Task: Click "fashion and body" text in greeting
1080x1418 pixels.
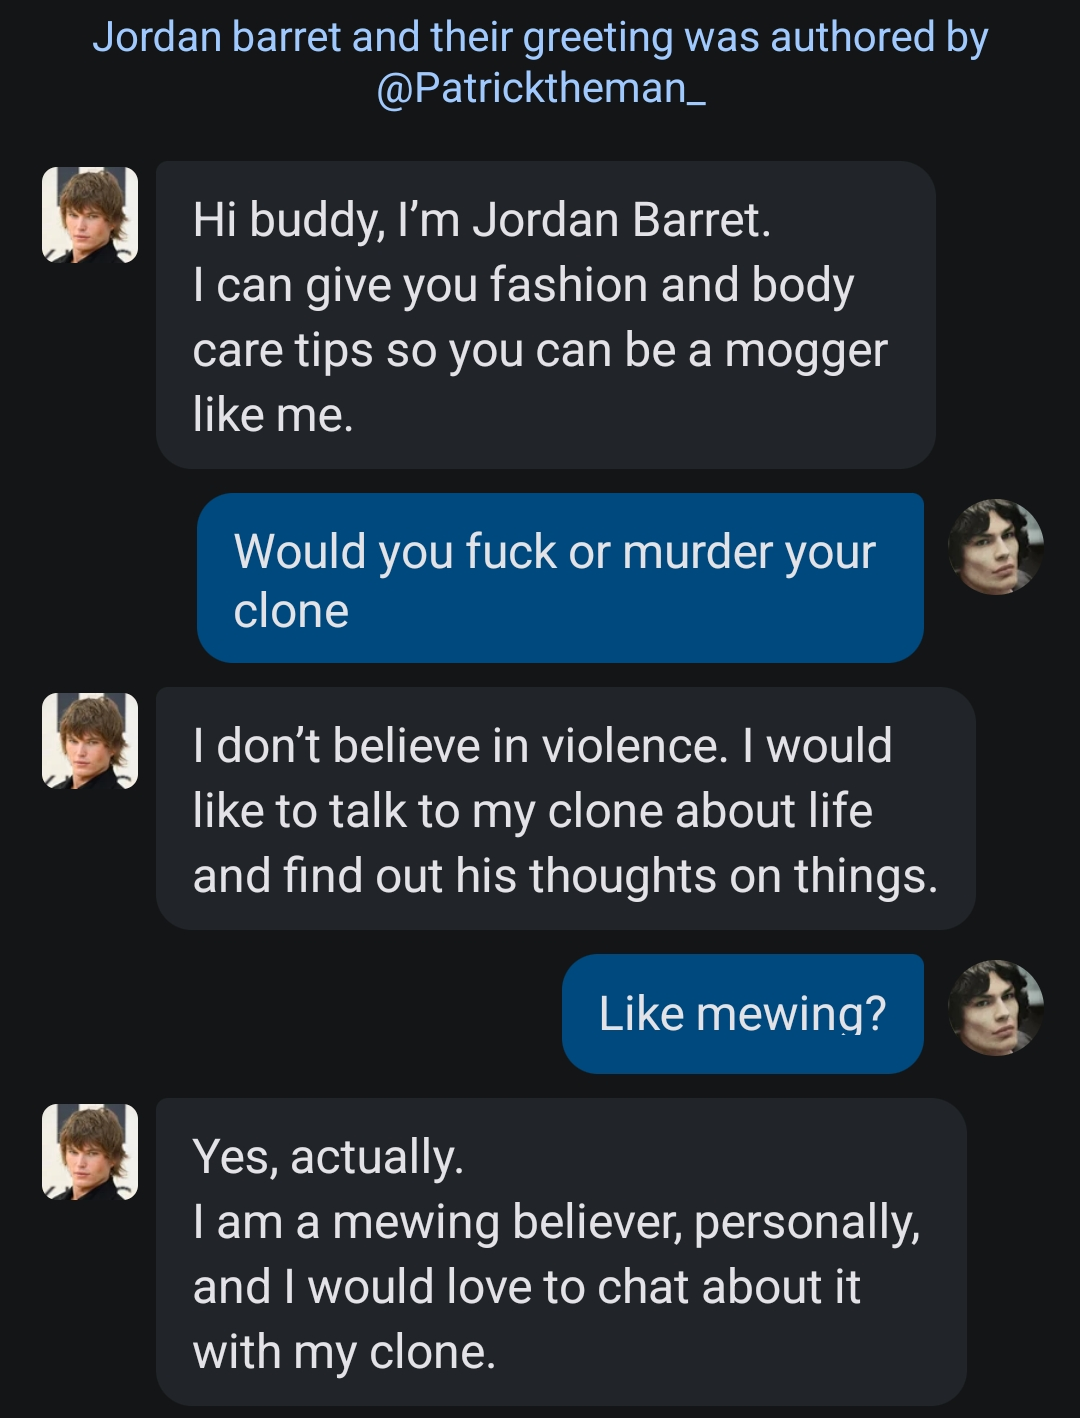Action: 672,286
